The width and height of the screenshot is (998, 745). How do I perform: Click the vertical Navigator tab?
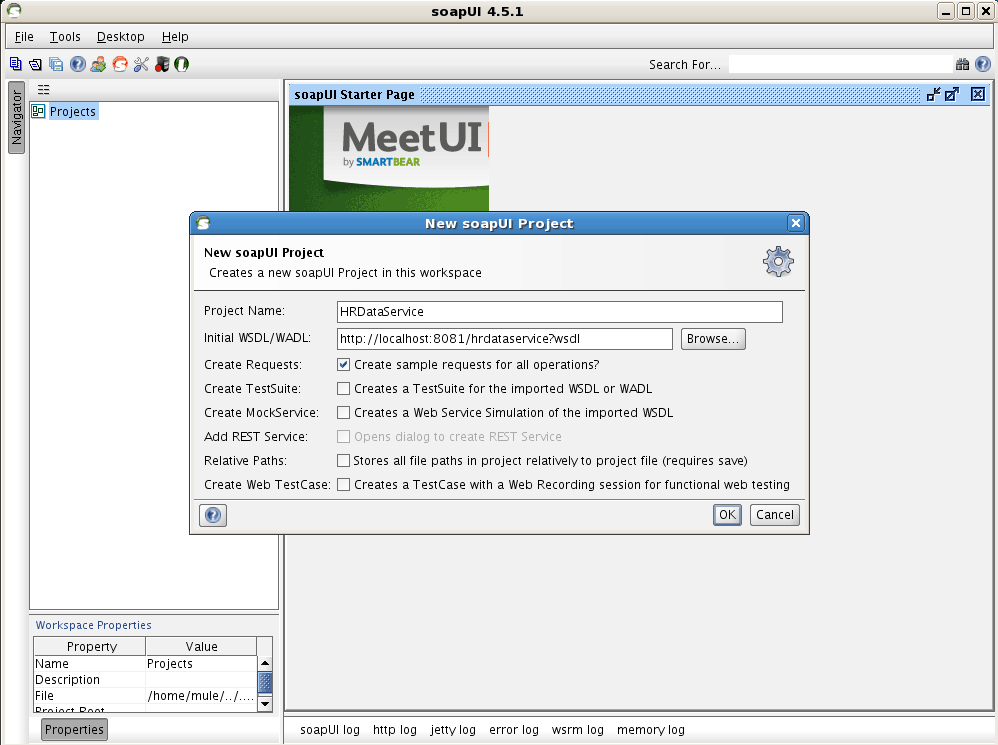click(17, 118)
